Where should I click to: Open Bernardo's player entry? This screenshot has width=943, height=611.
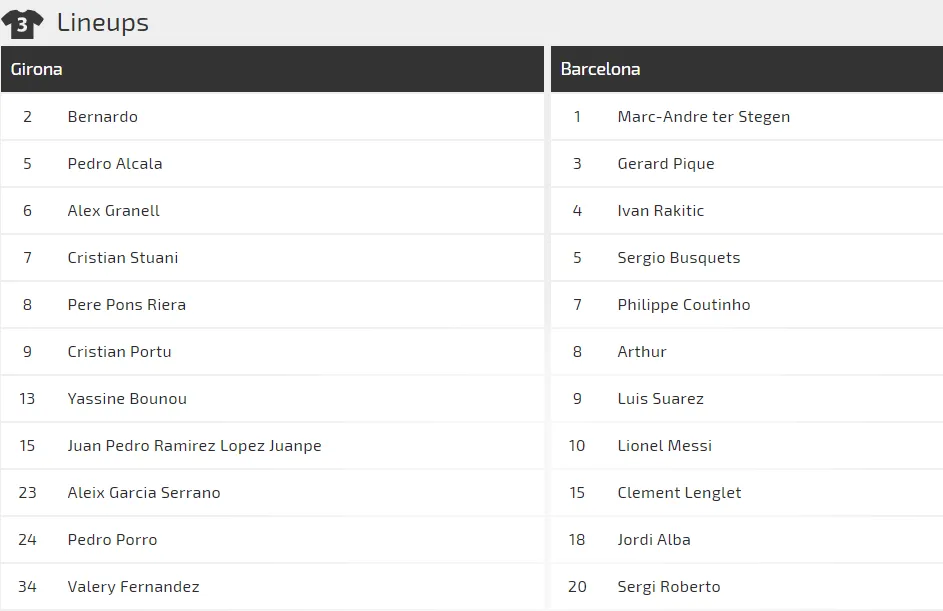103,117
